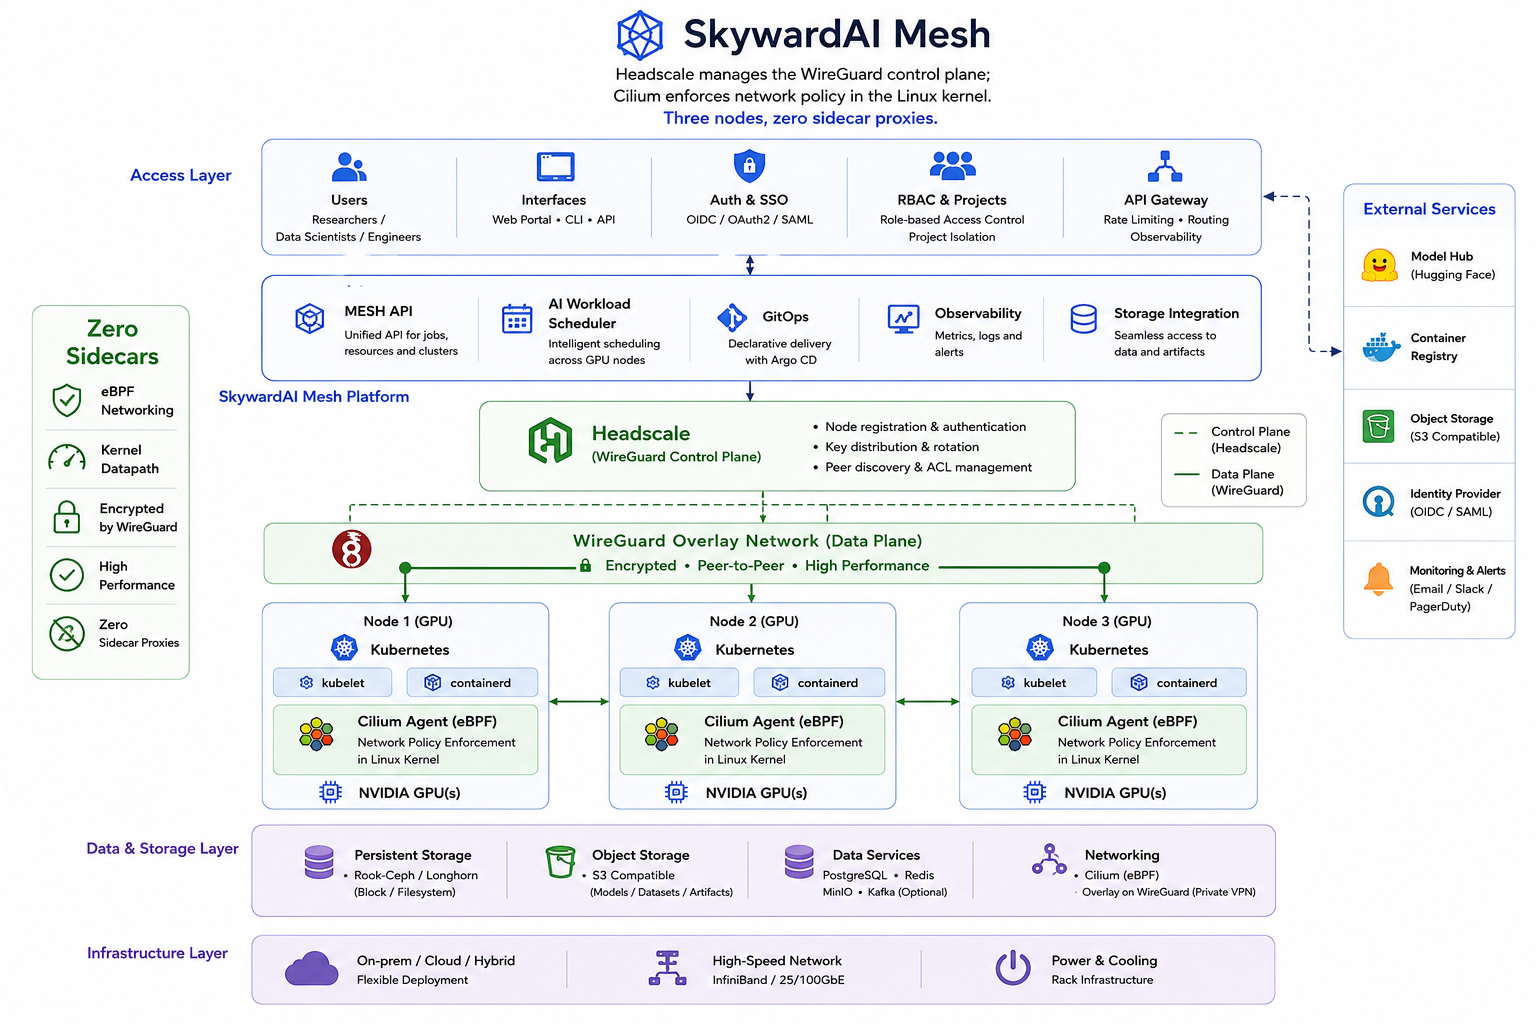Viewport: 1536px width, 1024px height.
Task: Click the Node 3 containerd box
Action: click(1179, 682)
